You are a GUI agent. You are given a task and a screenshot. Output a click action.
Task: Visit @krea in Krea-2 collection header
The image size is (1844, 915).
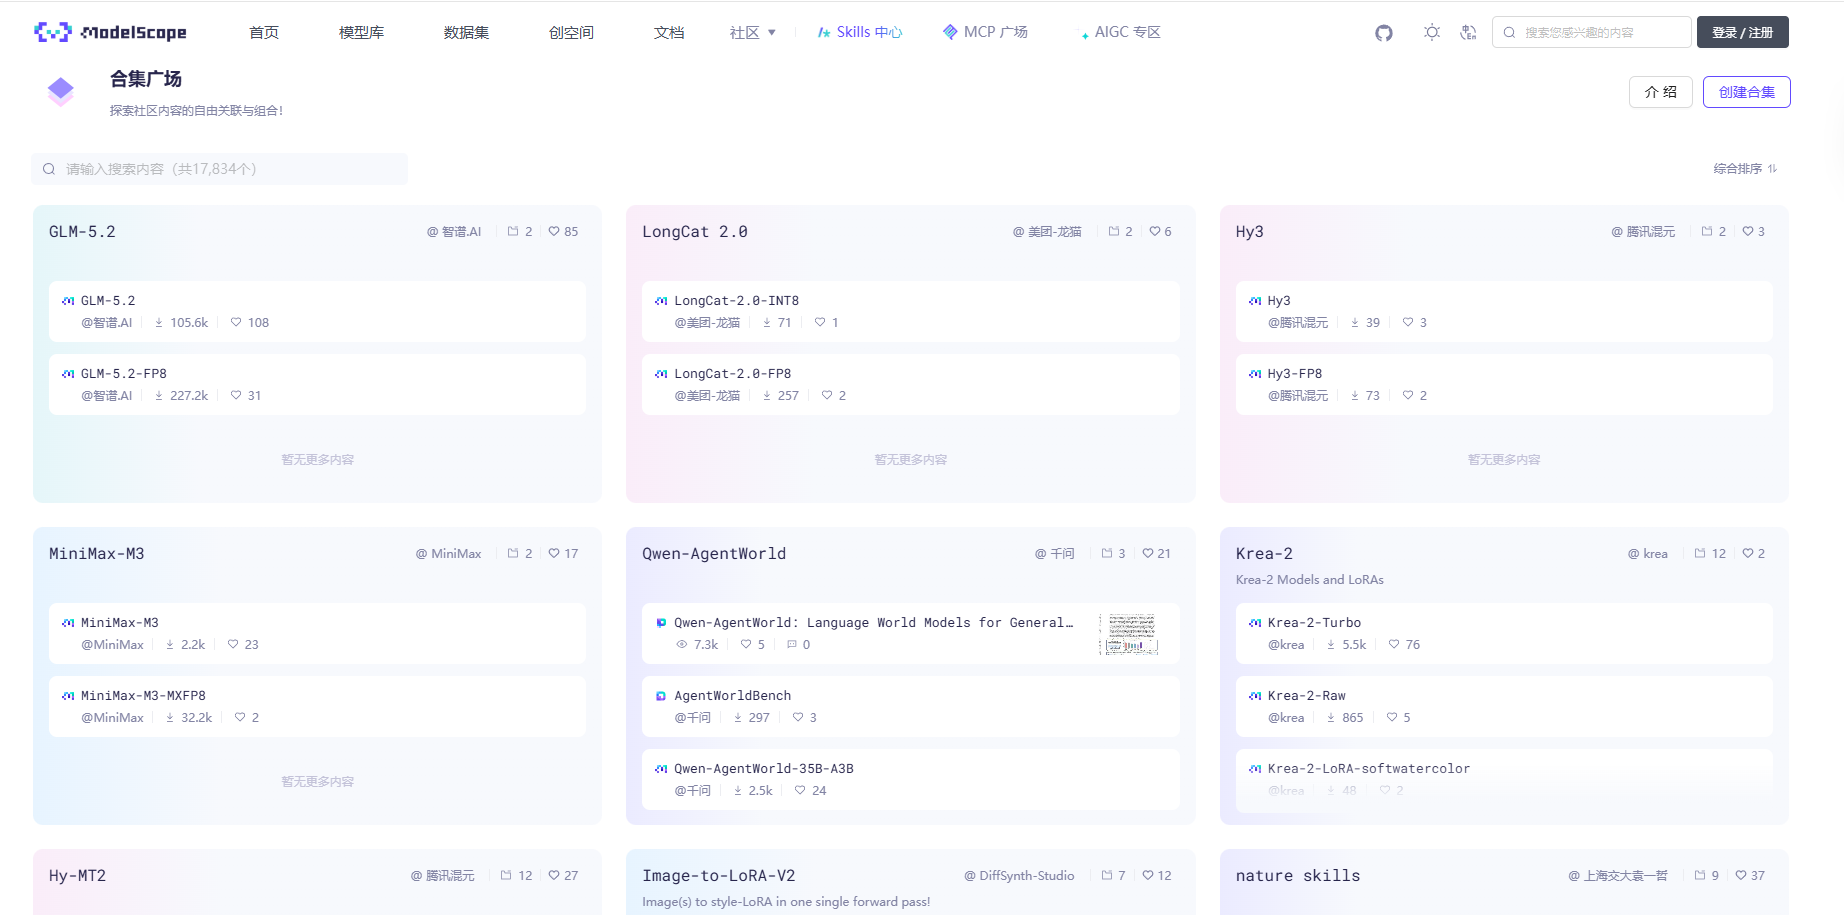(1648, 554)
